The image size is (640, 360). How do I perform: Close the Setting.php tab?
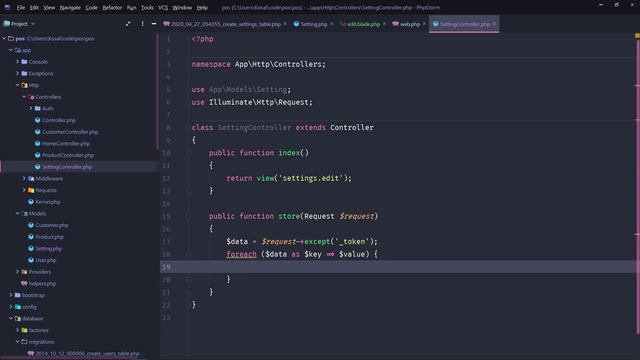331,24
